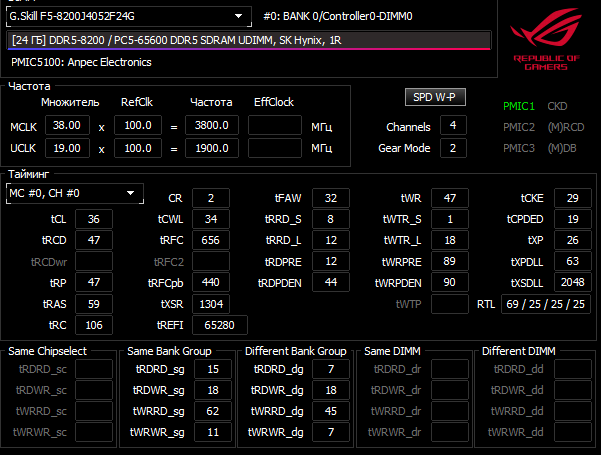Click the tCWL value 34
The image size is (601, 455).
tap(211, 219)
